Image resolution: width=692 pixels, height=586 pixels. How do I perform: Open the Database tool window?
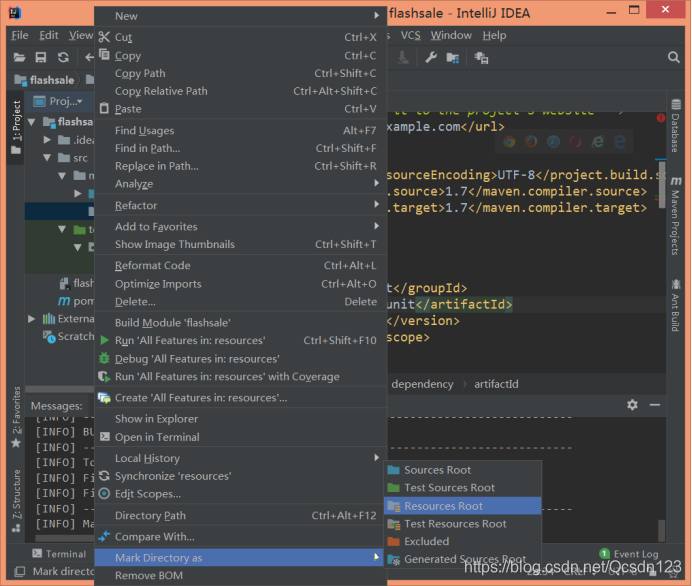pyautogui.click(x=675, y=126)
